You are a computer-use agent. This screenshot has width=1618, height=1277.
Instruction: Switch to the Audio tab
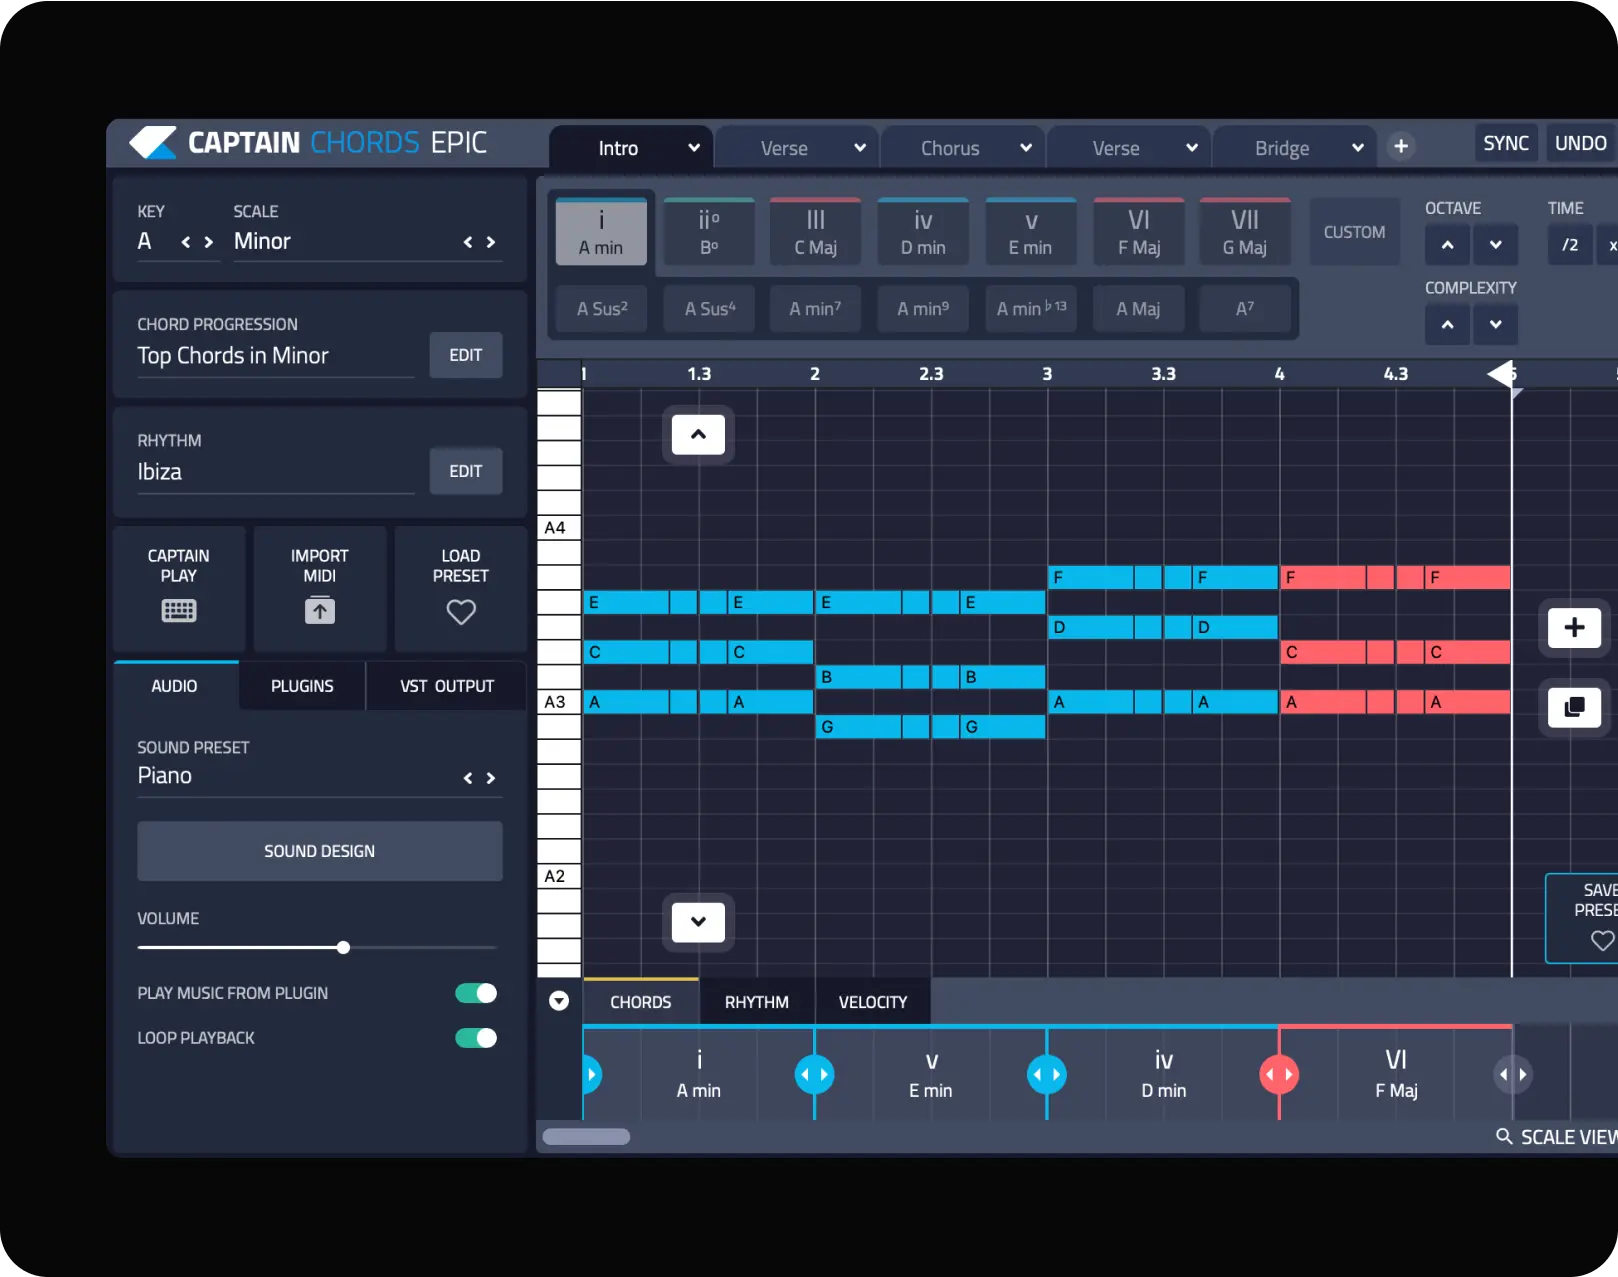[x=176, y=686]
